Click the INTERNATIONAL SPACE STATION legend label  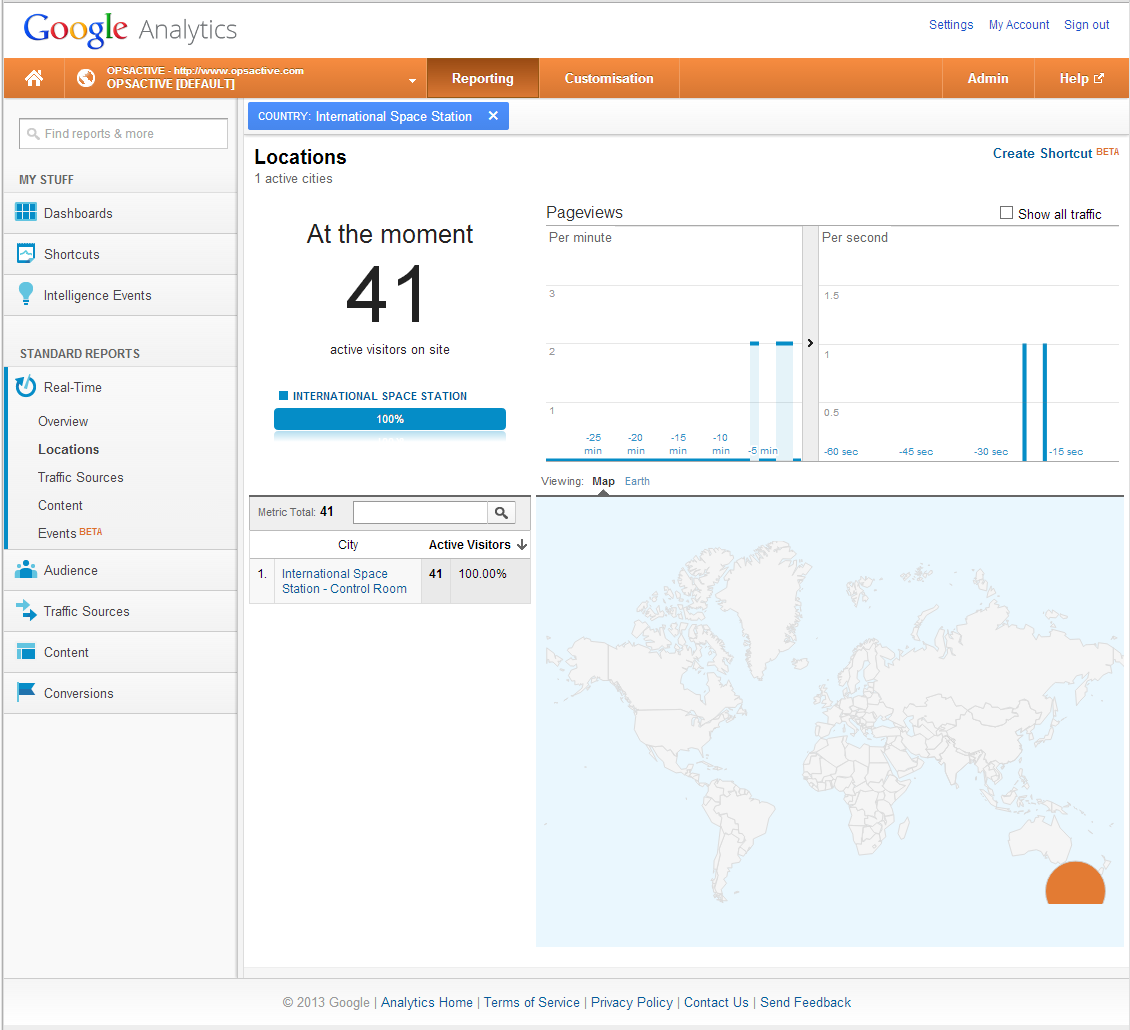pos(380,396)
